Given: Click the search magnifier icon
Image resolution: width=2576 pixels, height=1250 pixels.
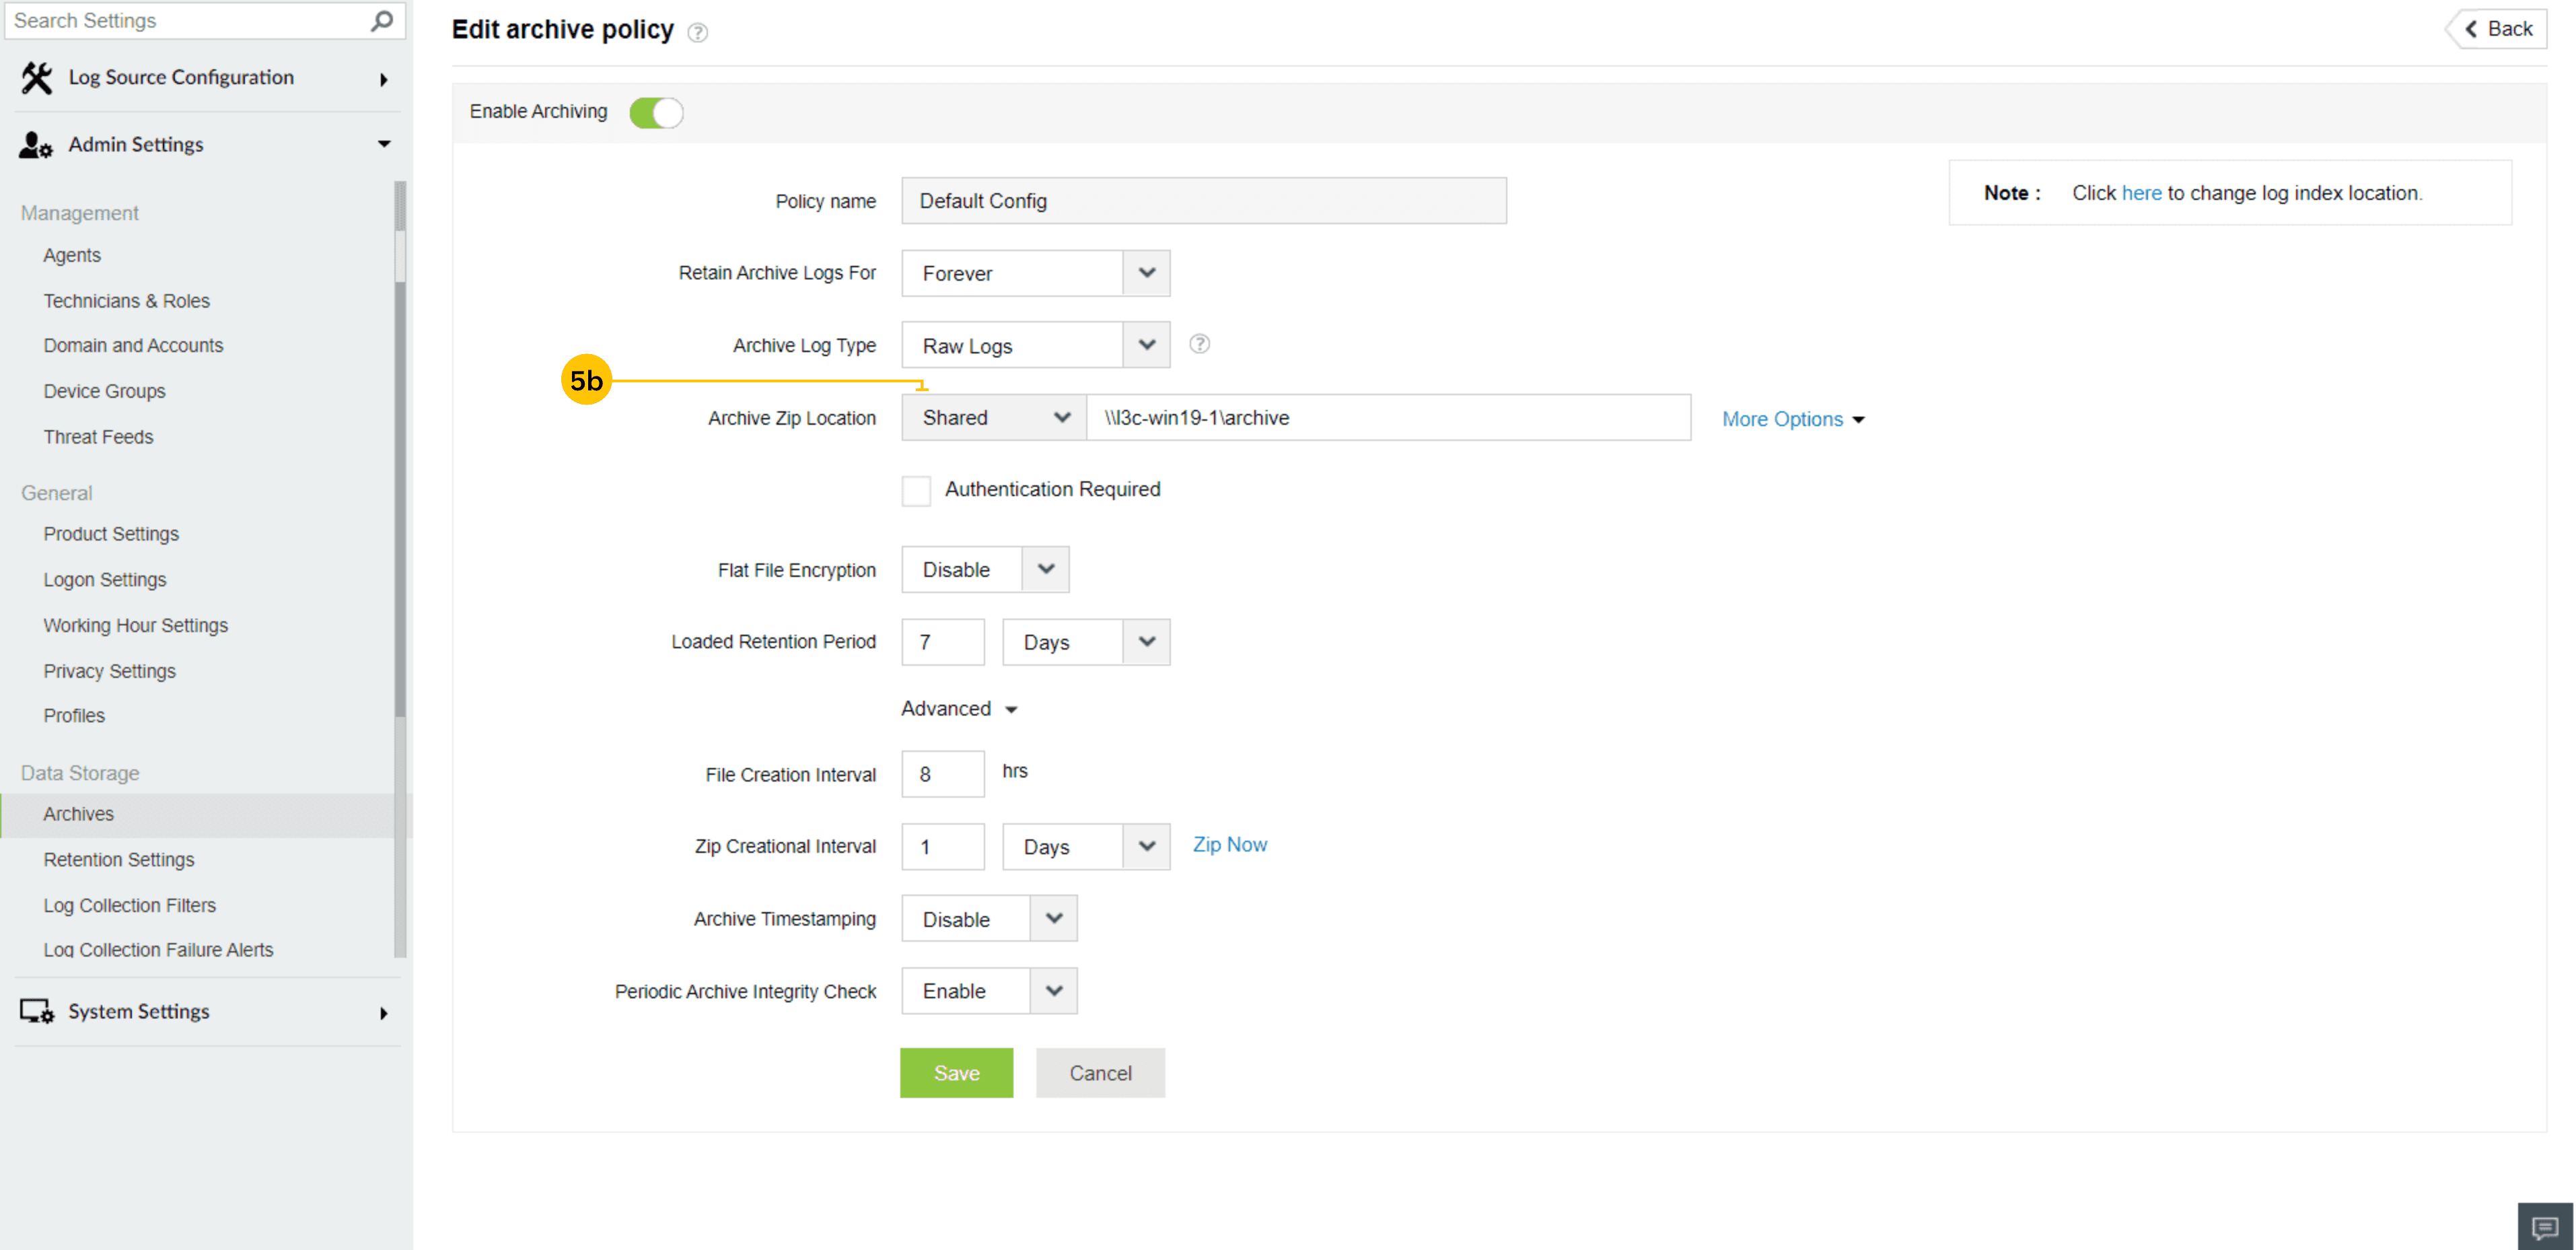Looking at the screenshot, I should click(382, 21).
